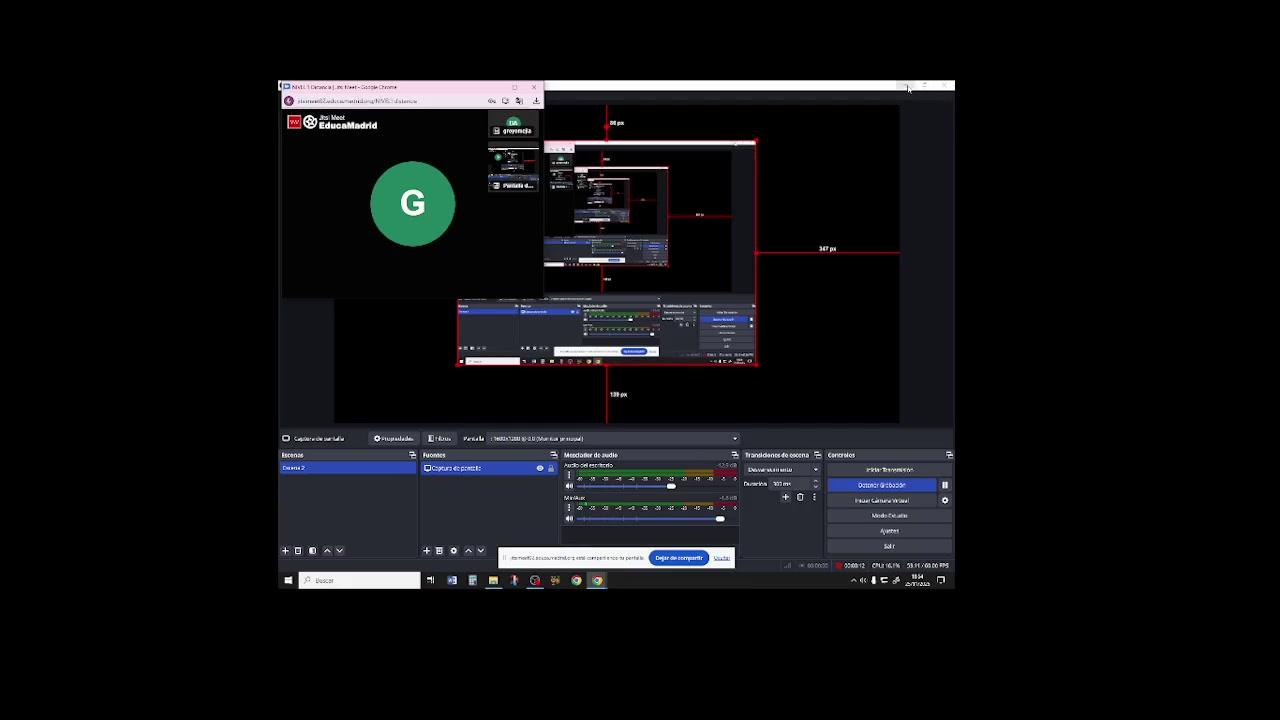The image size is (1280, 720).
Task: Pause the recording with the pause icon
Action: (x=945, y=485)
